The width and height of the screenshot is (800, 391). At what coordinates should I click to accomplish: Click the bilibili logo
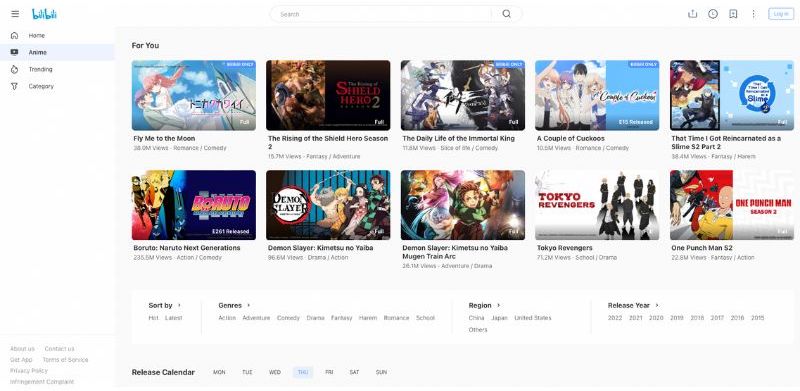(44, 14)
